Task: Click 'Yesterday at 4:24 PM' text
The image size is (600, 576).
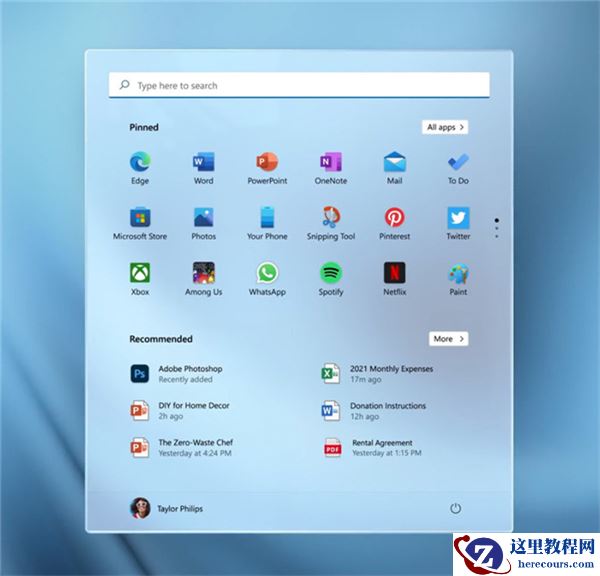Action: (195, 453)
